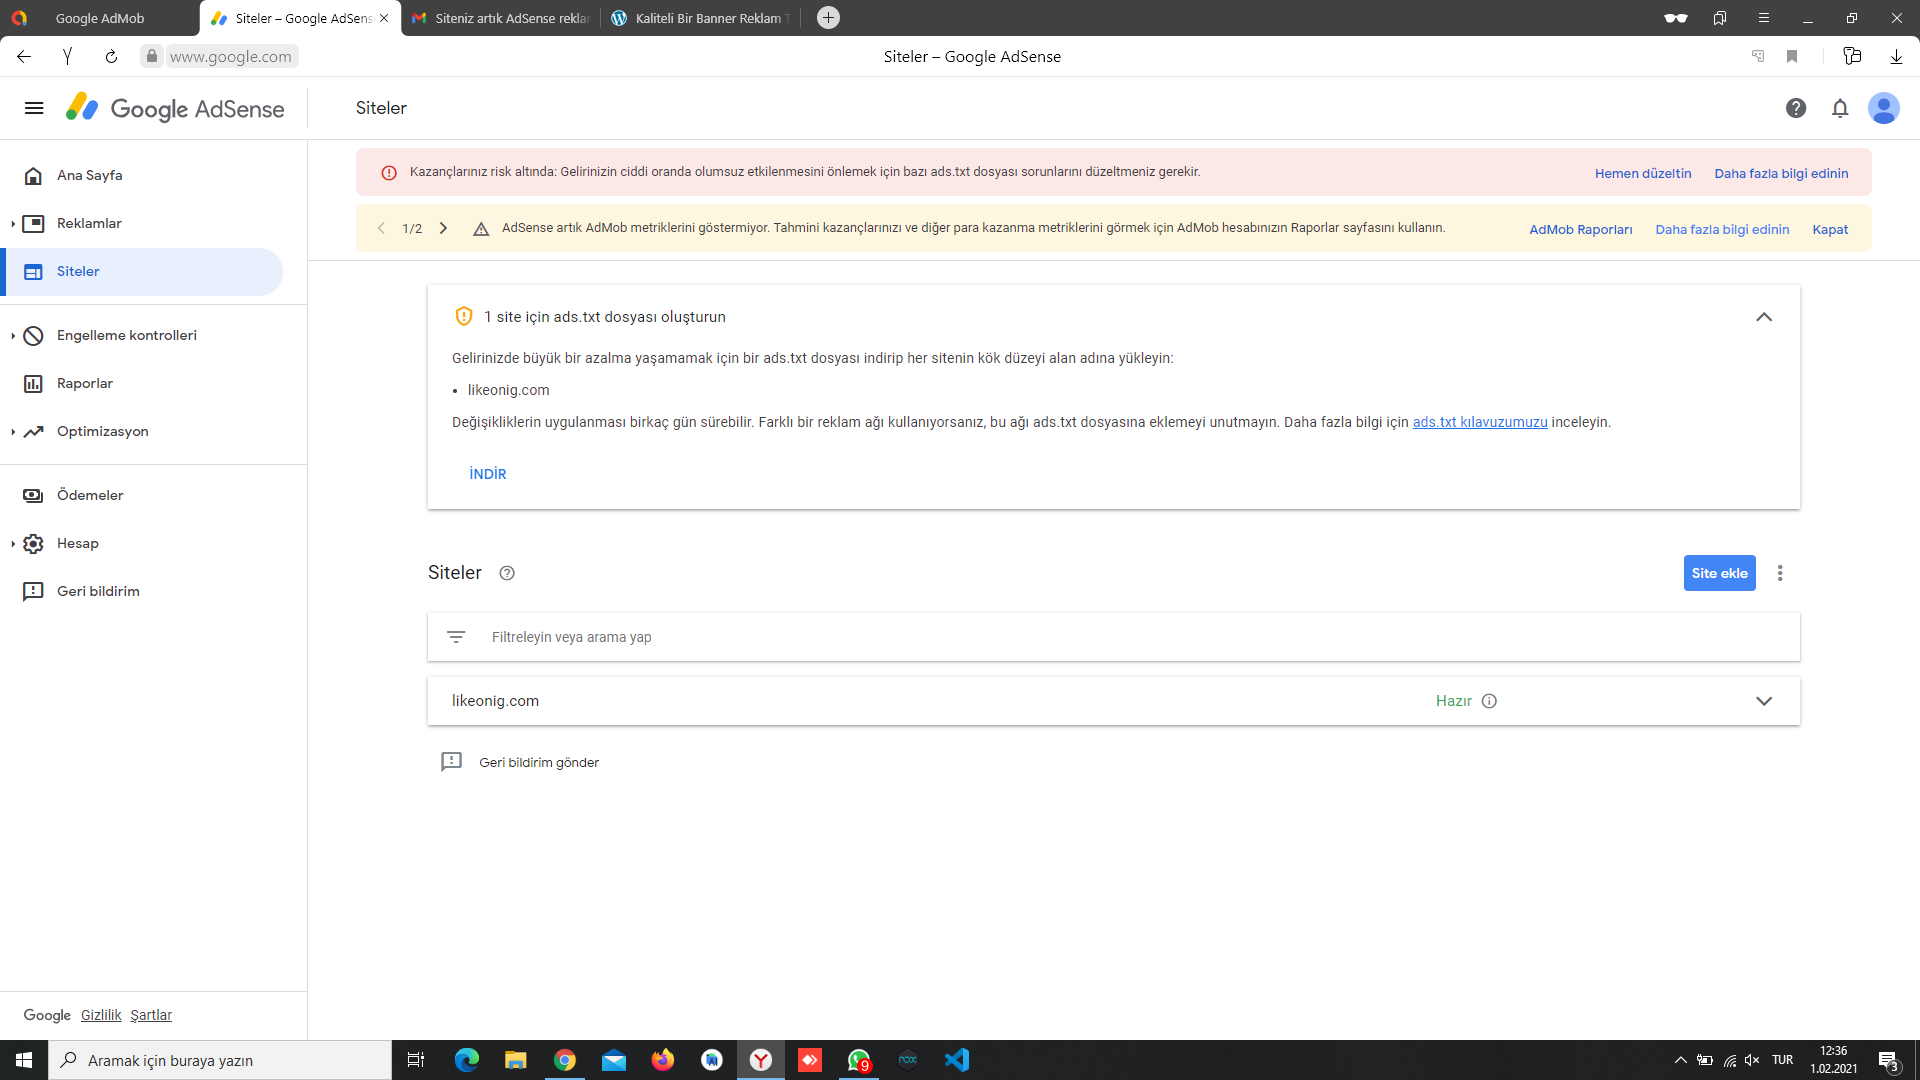The image size is (1920, 1080).
Task: Collapse the ads.txt card chevron
Action: [x=1764, y=317]
